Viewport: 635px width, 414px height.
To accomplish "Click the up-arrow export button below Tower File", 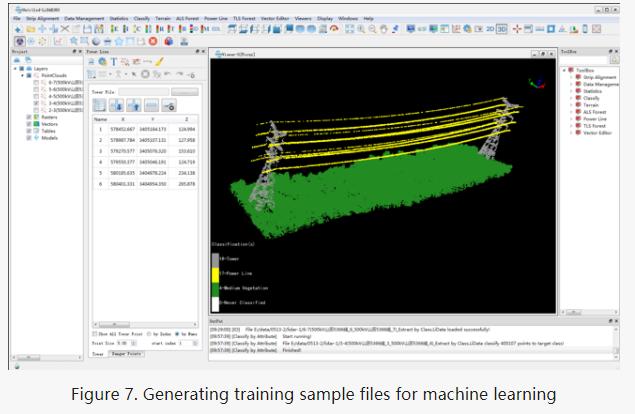I will tap(134, 105).
